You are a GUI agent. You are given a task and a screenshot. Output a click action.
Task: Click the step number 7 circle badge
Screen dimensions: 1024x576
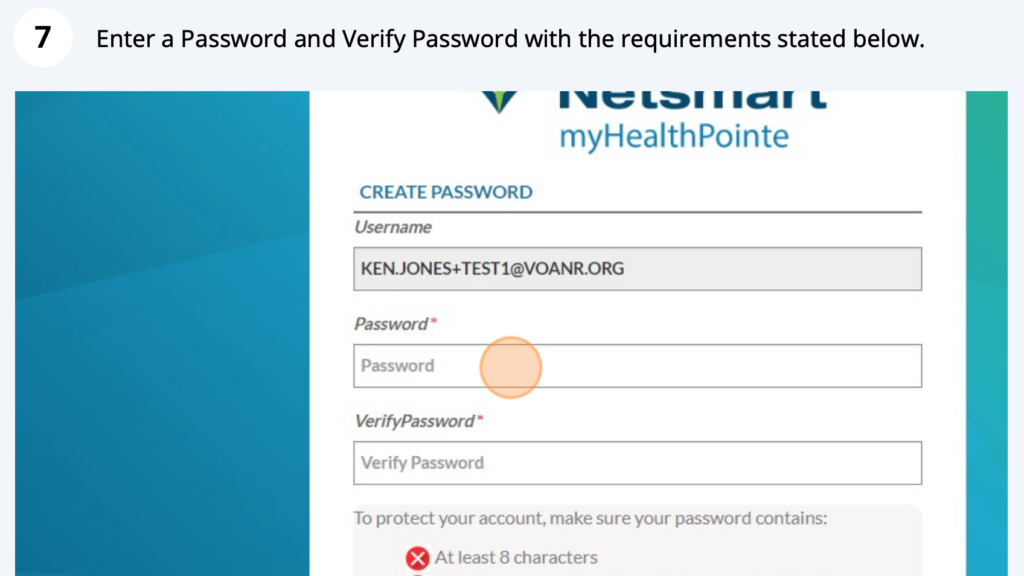42,38
